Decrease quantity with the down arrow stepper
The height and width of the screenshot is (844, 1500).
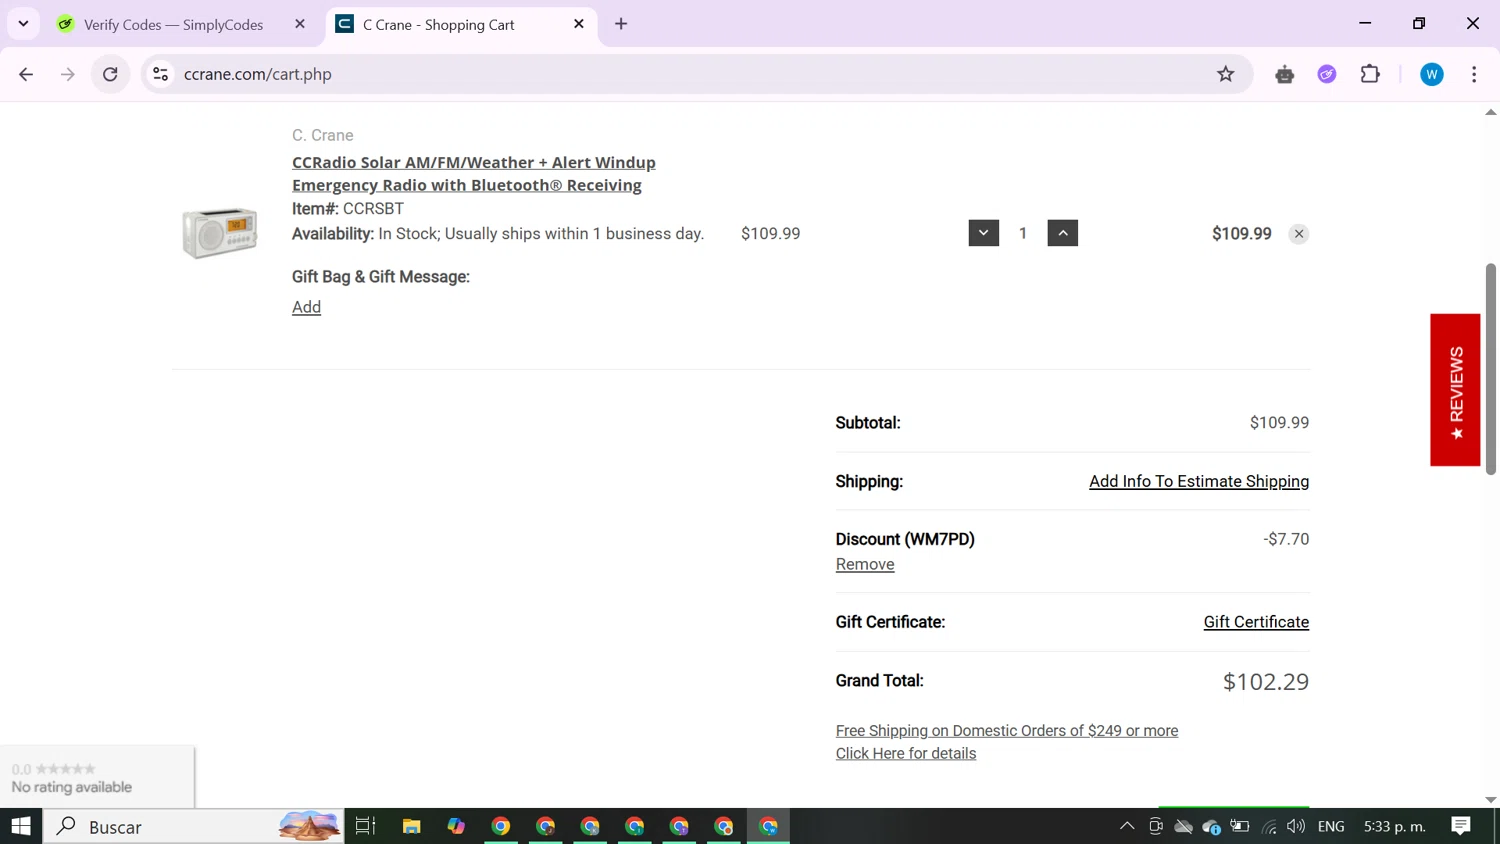pyautogui.click(x=984, y=233)
